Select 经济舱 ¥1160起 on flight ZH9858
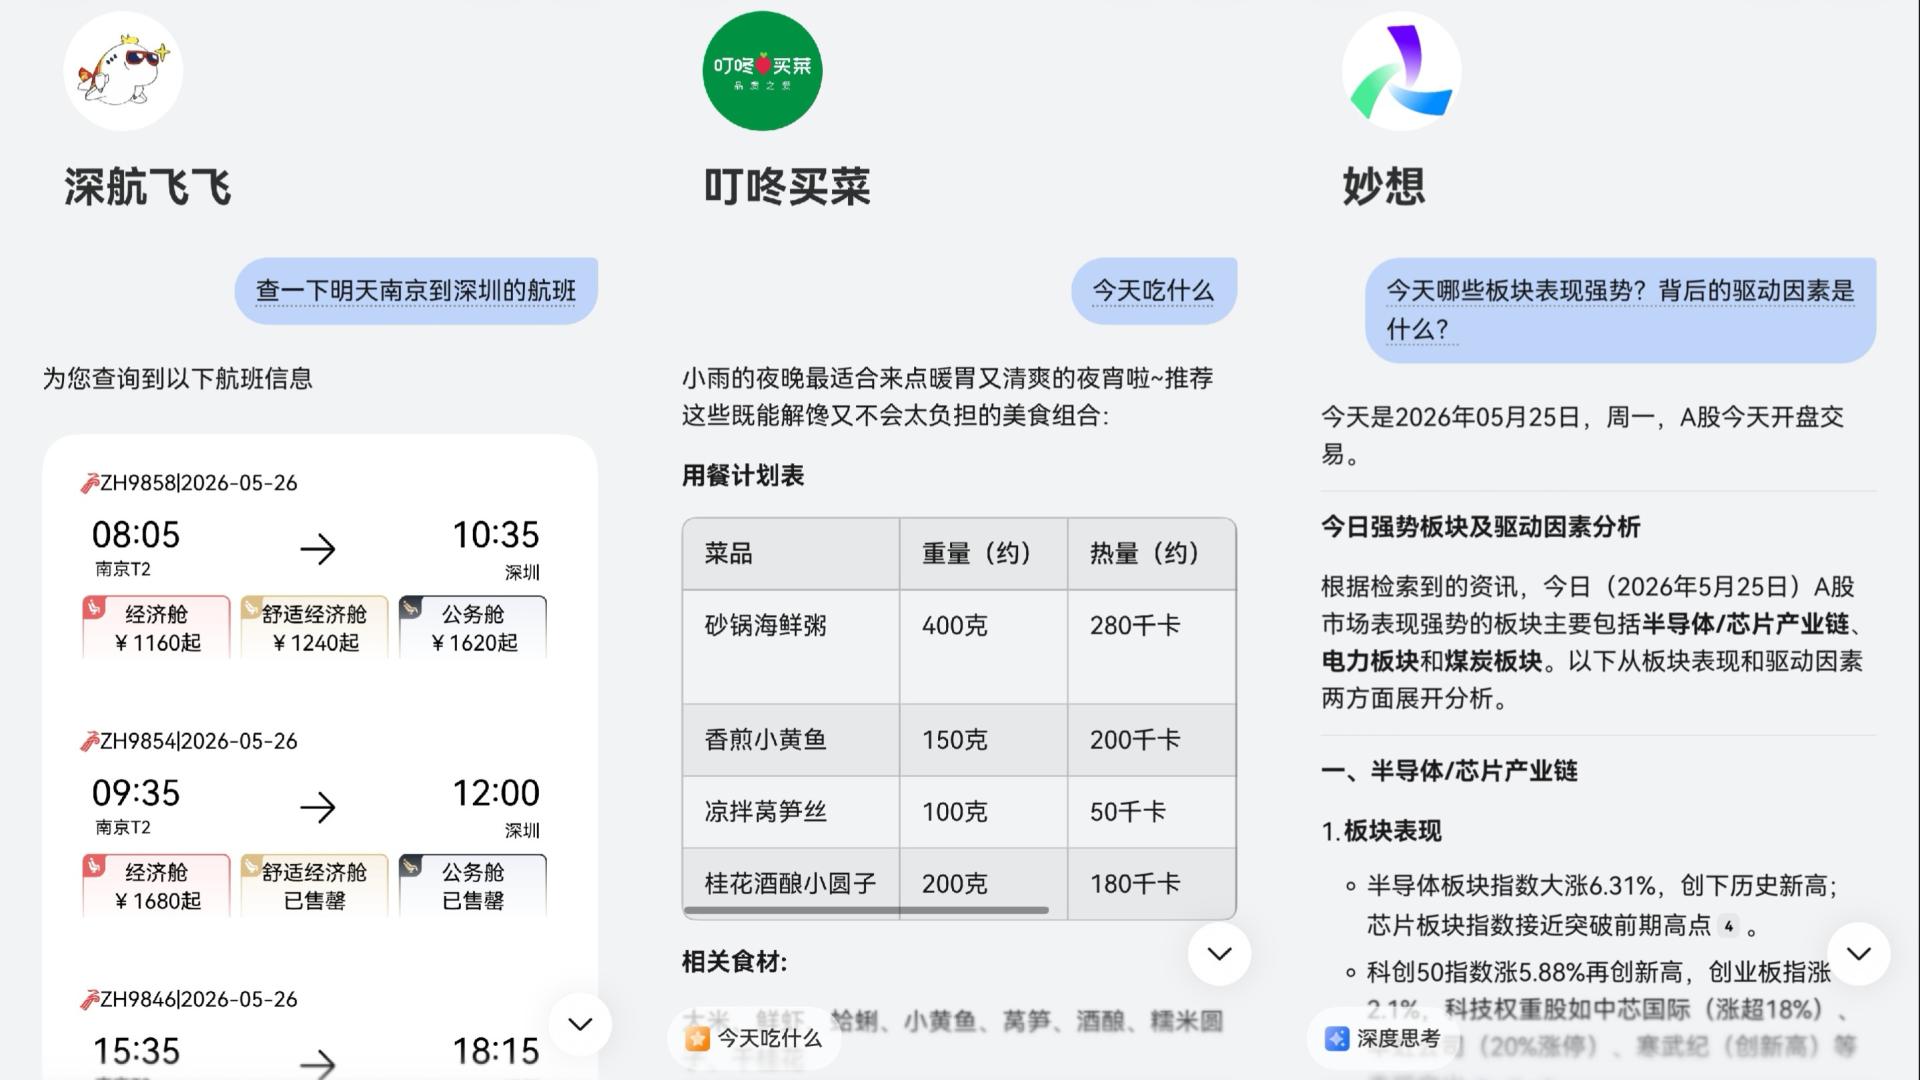 [156, 627]
